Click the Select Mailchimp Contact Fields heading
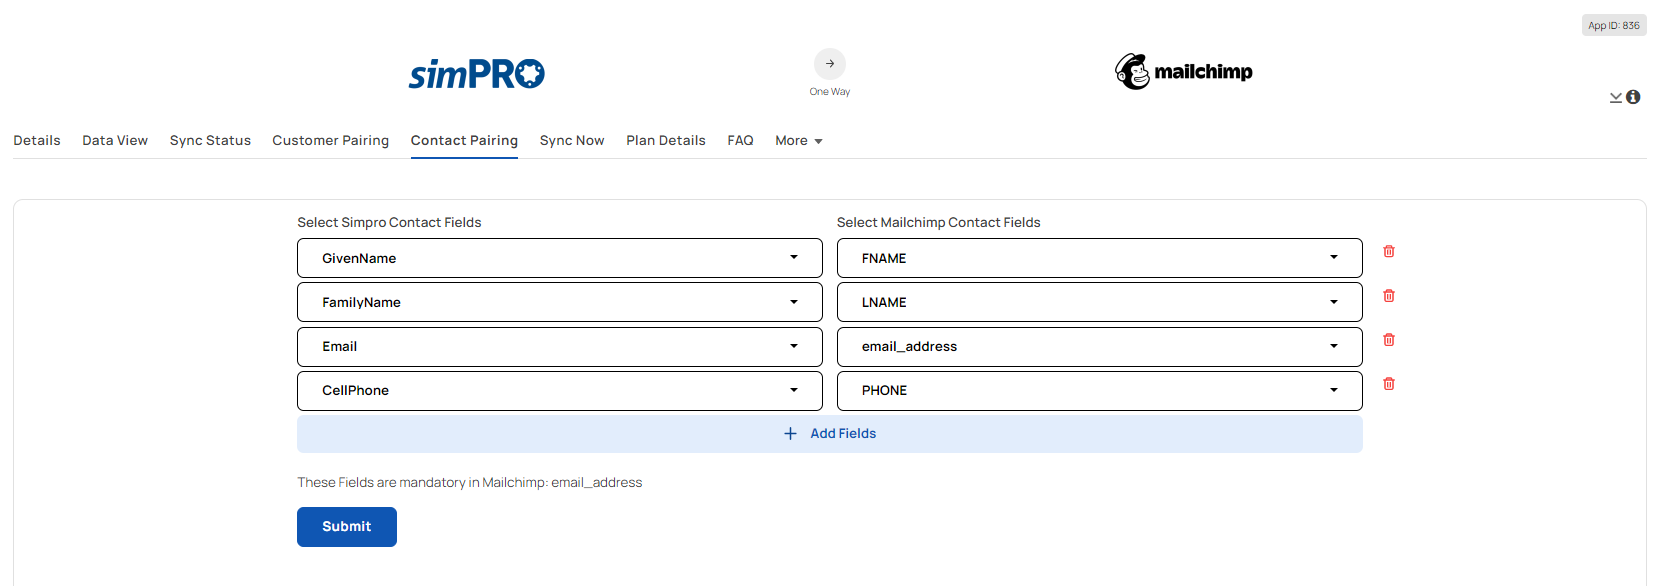1657x586 pixels. (938, 222)
